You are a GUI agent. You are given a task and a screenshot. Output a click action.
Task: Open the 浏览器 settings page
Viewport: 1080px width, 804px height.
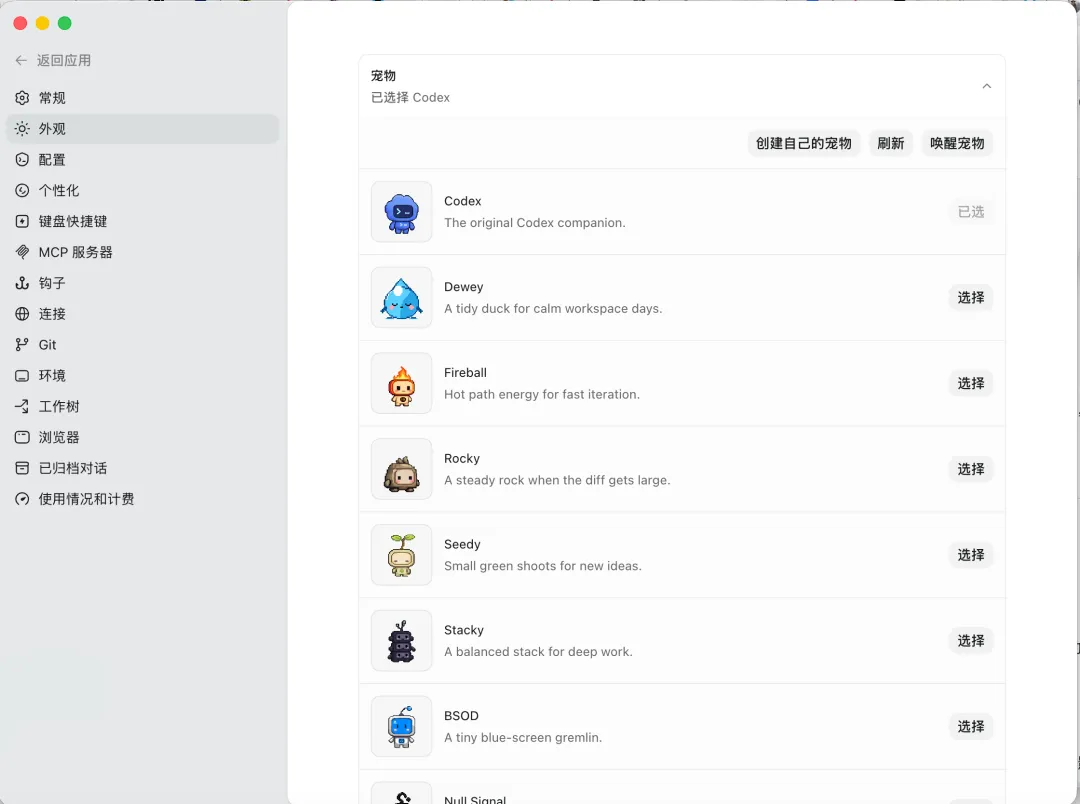click(143, 437)
